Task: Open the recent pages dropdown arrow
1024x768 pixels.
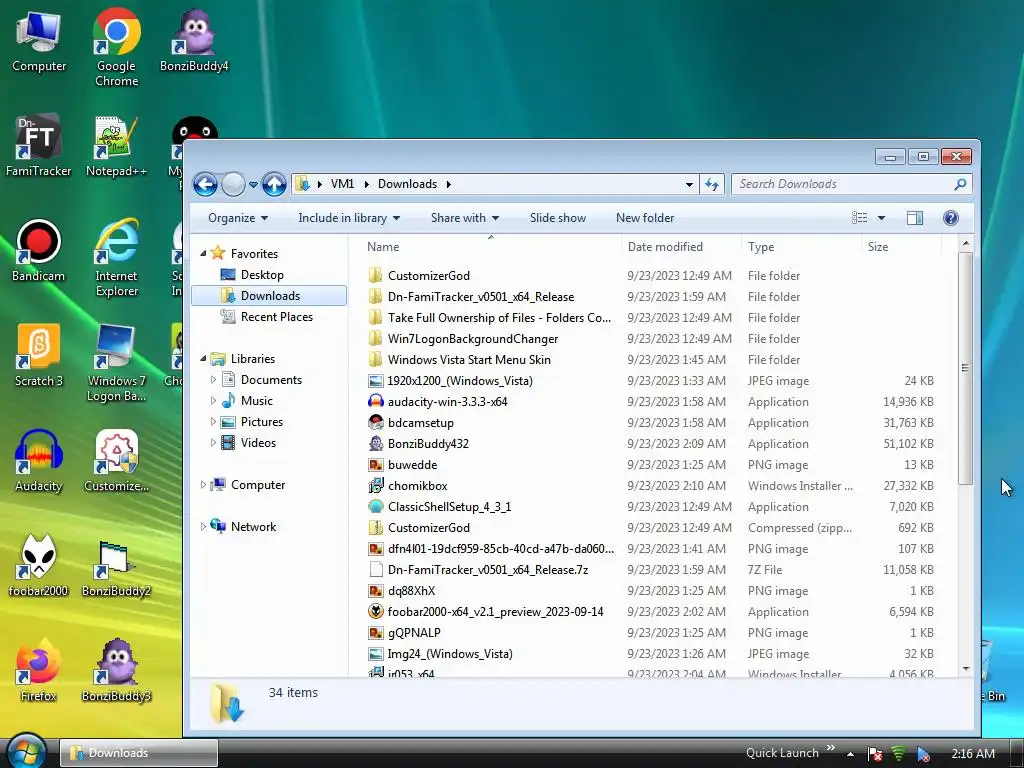Action: (x=253, y=185)
